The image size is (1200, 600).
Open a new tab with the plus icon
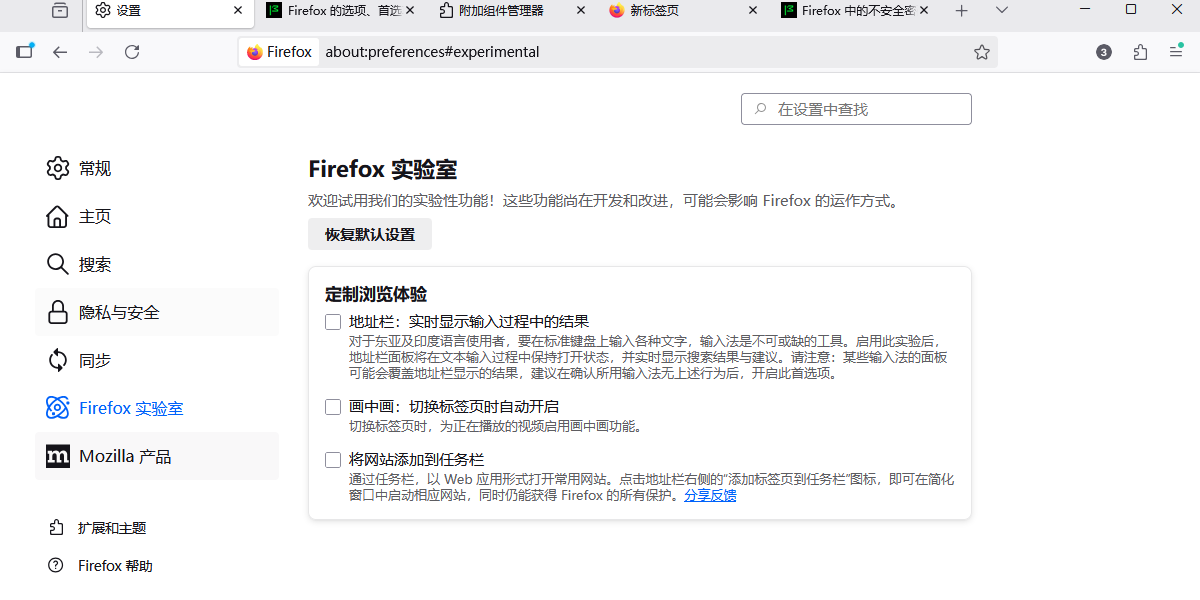pyautogui.click(x=961, y=11)
